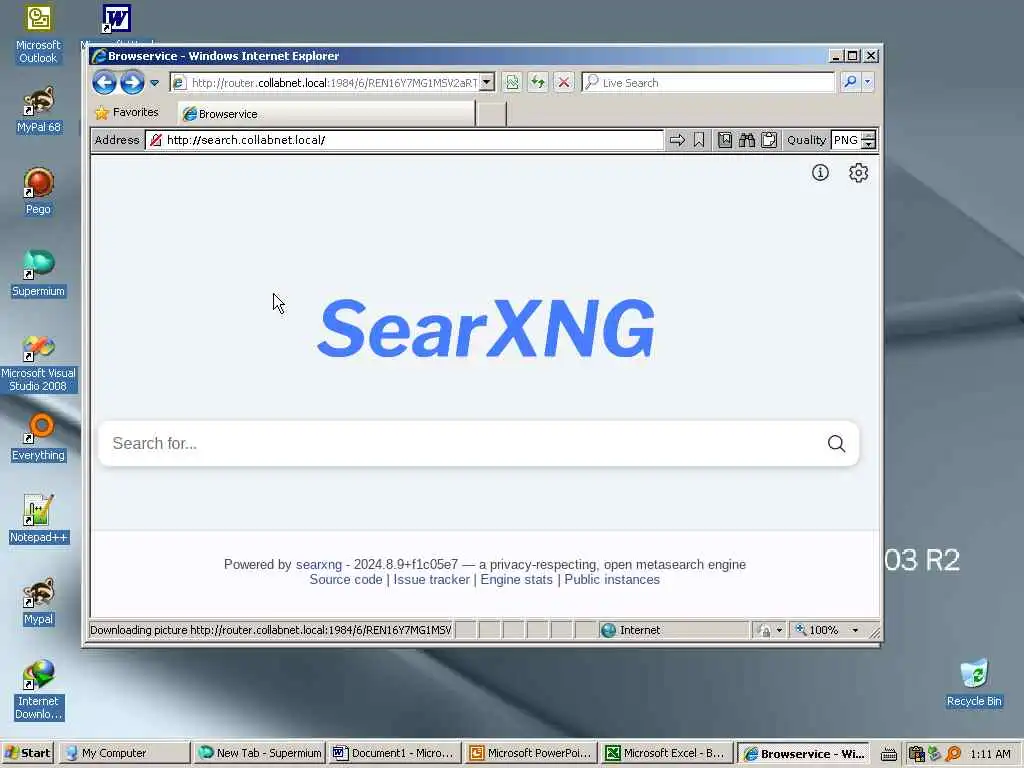Image resolution: width=1024 pixels, height=768 pixels.
Task: Select the Internet Download desktop shortcut
Action: pos(39,690)
